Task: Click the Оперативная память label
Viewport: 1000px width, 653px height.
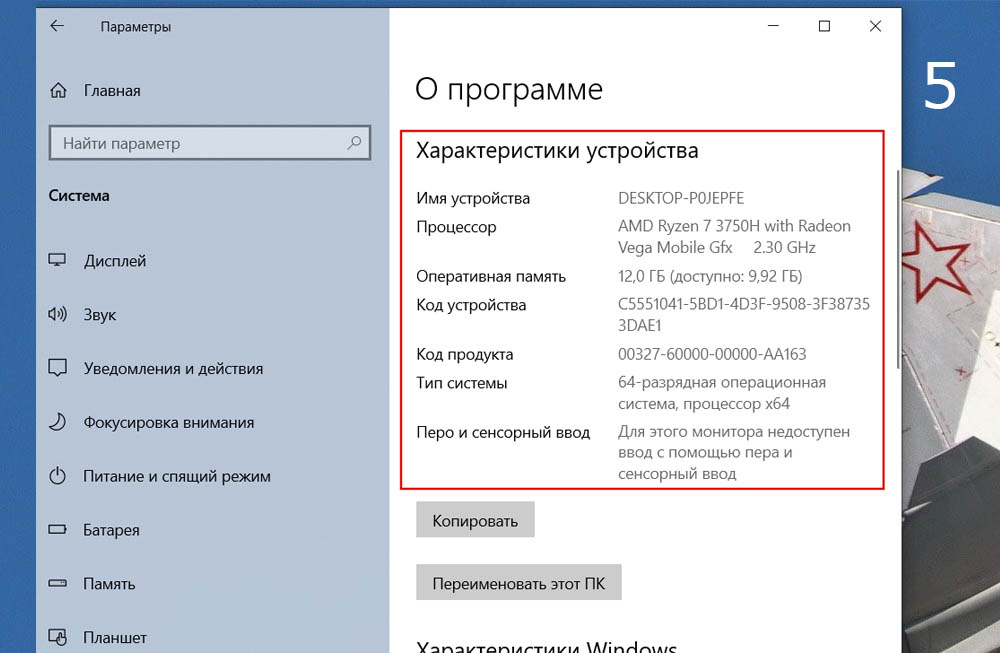Action: pyautogui.click(x=490, y=276)
